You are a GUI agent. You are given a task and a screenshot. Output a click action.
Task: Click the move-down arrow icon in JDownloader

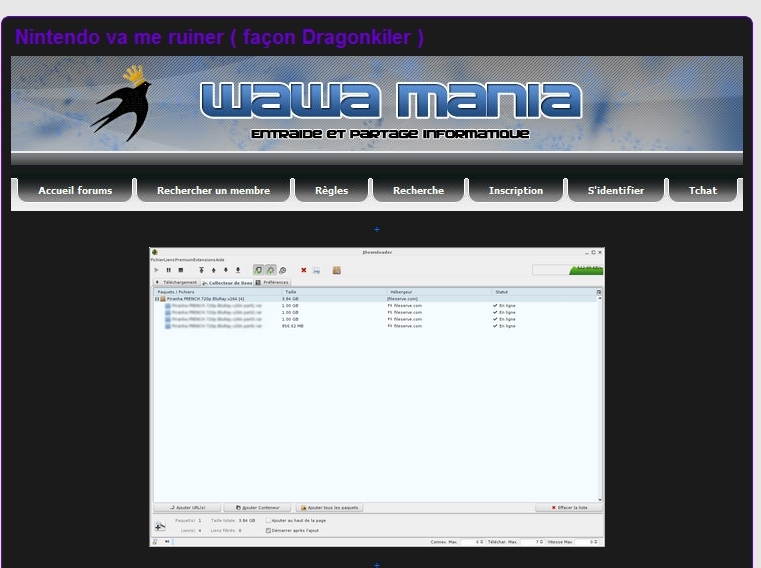[226, 270]
